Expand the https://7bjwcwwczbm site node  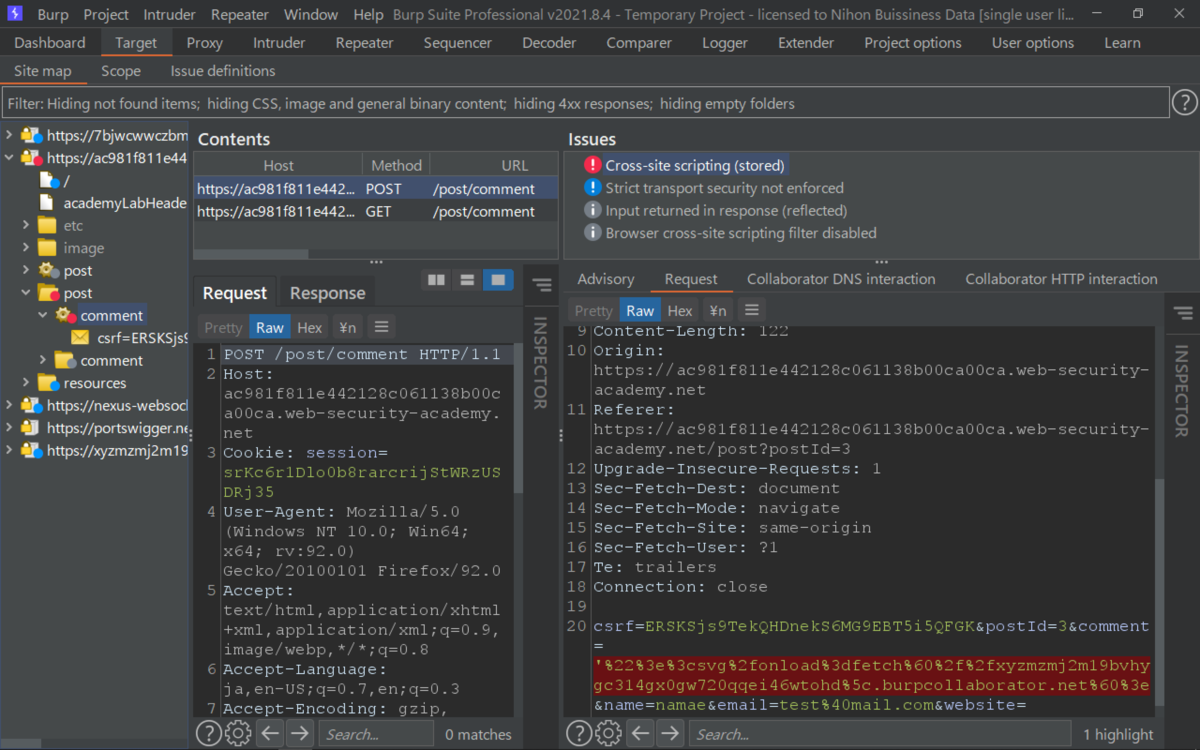pyautogui.click(x=9, y=135)
